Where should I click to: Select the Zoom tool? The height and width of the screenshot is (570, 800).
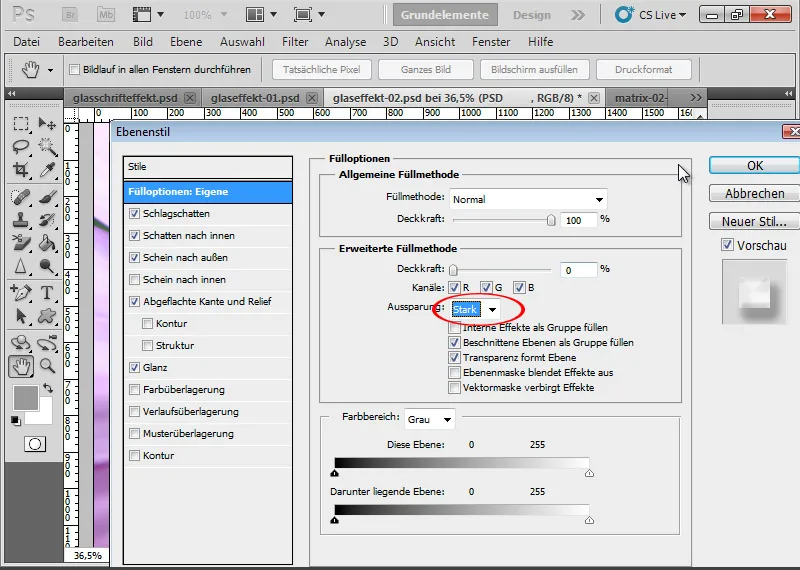pos(47,366)
